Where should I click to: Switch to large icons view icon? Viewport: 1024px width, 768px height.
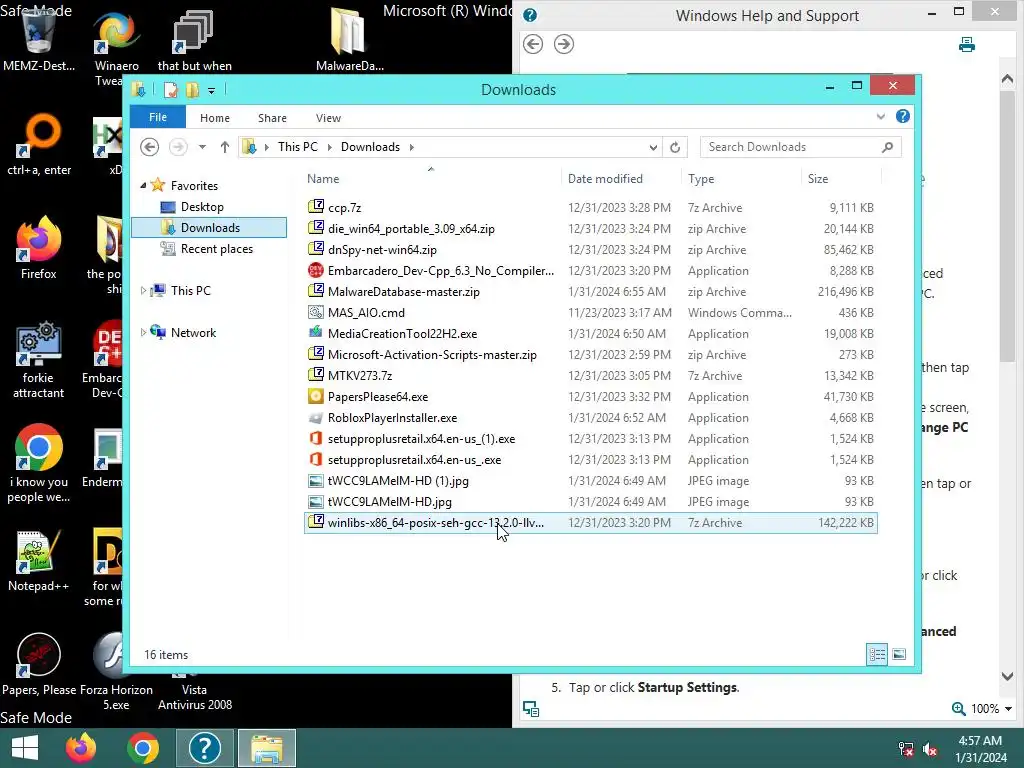click(x=899, y=654)
